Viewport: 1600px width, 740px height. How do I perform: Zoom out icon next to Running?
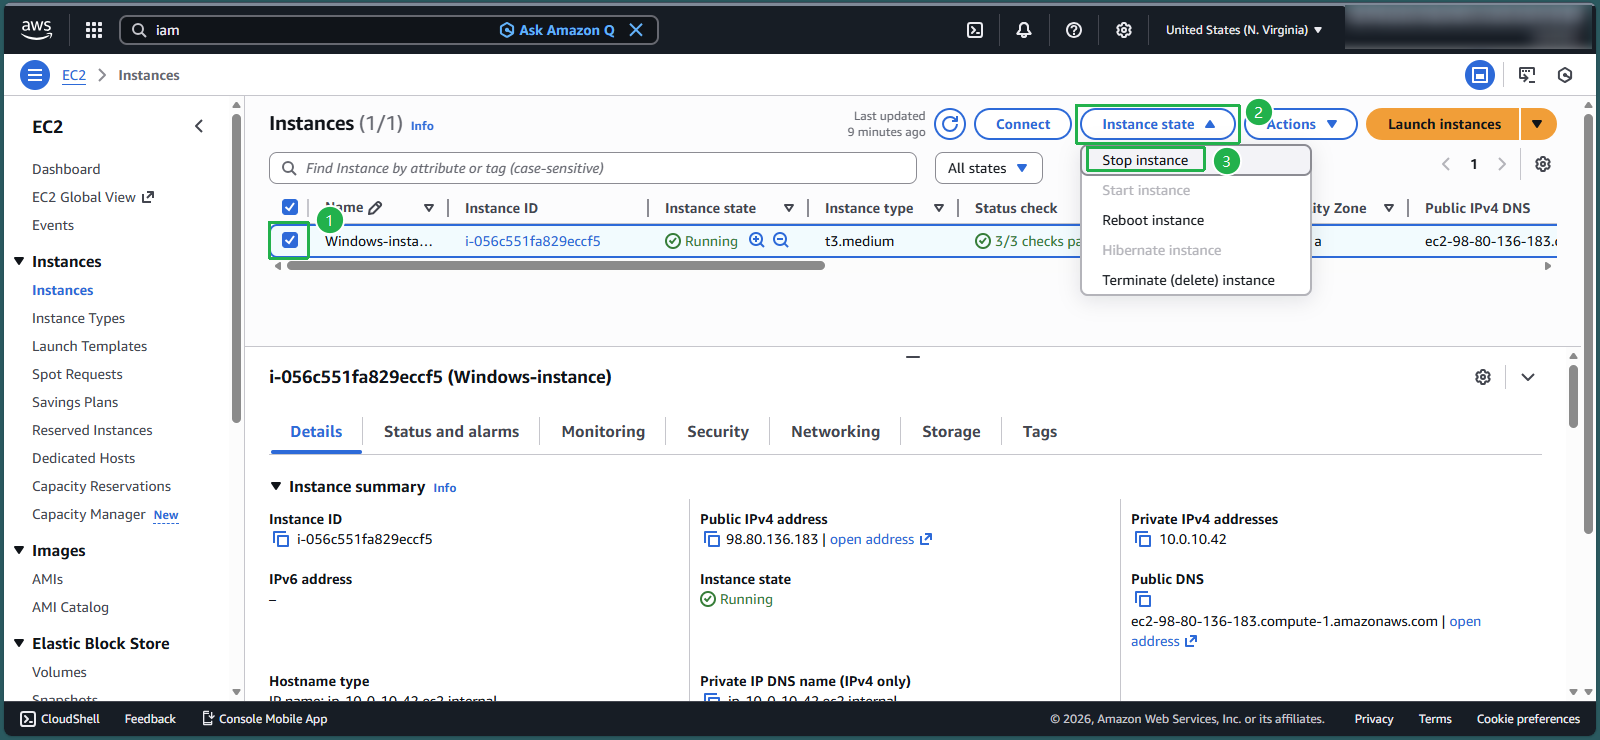(781, 240)
